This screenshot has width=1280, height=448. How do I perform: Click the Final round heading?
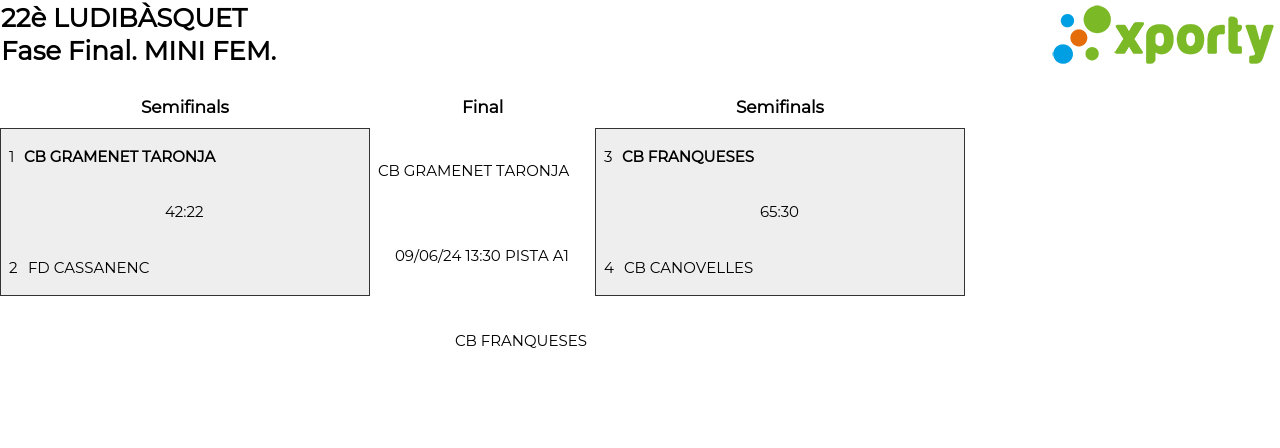tap(482, 107)
